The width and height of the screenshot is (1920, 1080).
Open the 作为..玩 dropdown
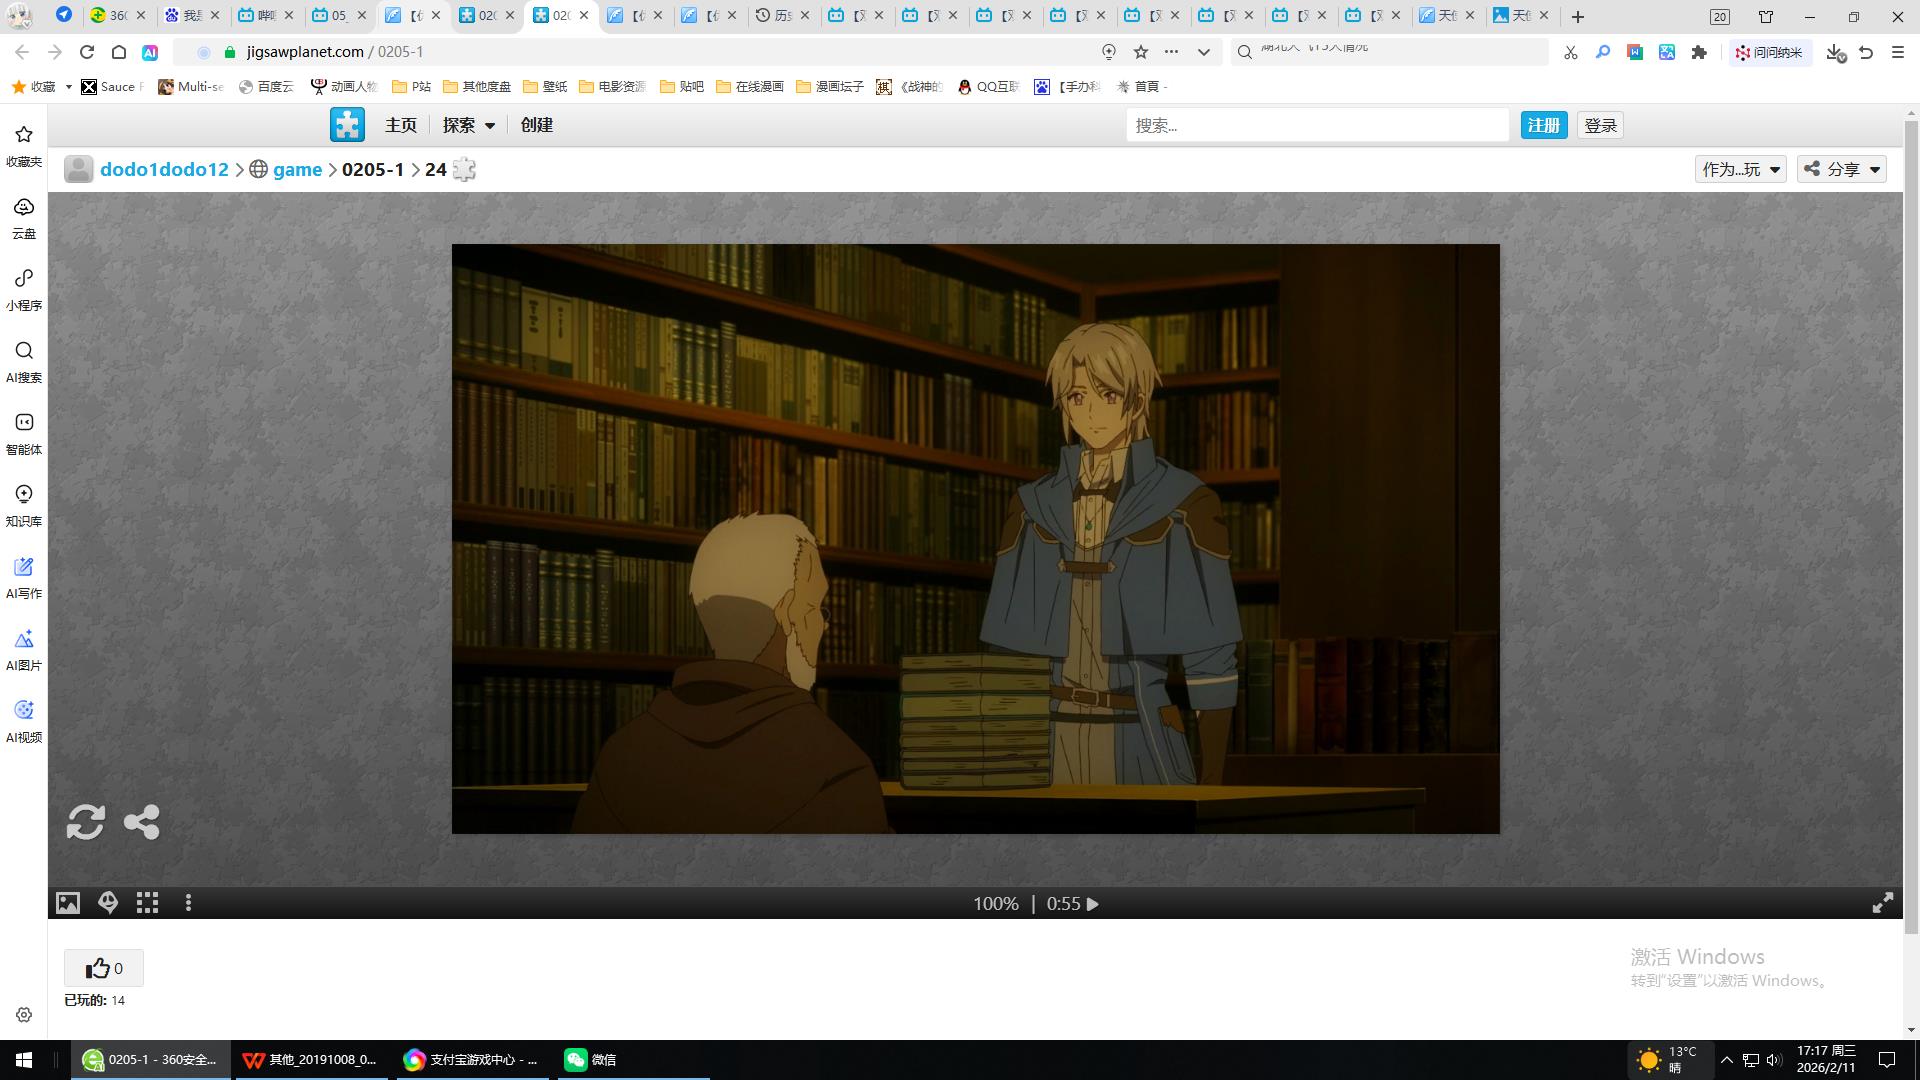coord(1740,169)
